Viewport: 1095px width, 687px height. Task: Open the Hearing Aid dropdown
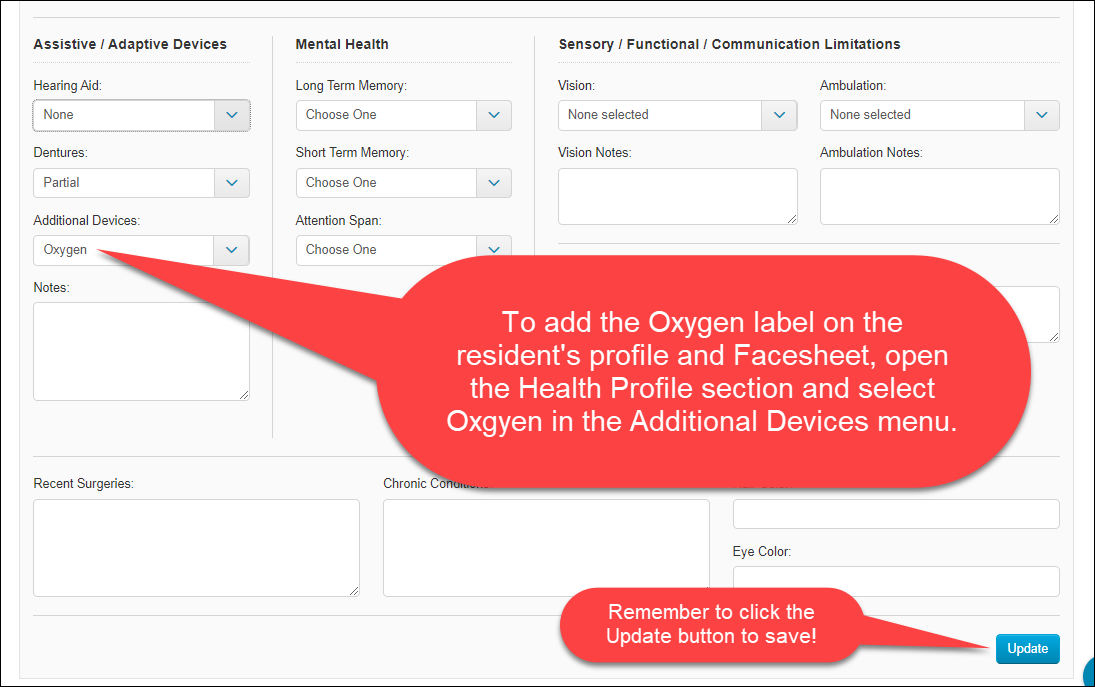tap(141, 115)
